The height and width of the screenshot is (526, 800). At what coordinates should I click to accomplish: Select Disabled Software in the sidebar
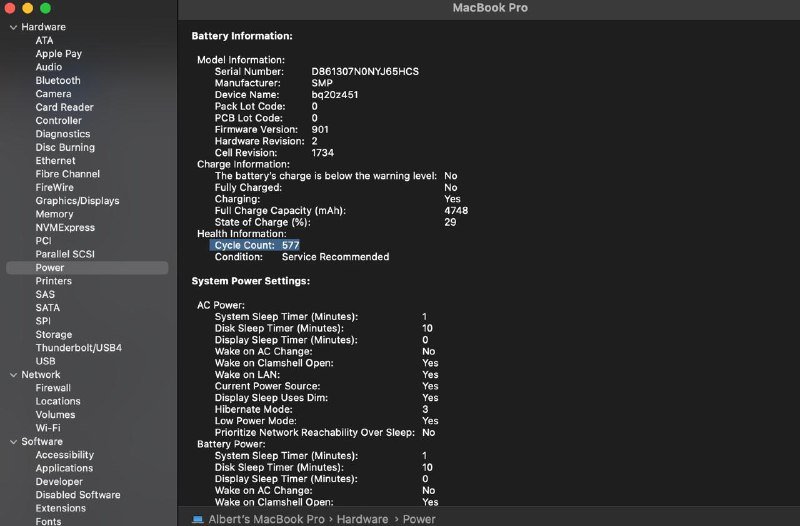(78, 495)
